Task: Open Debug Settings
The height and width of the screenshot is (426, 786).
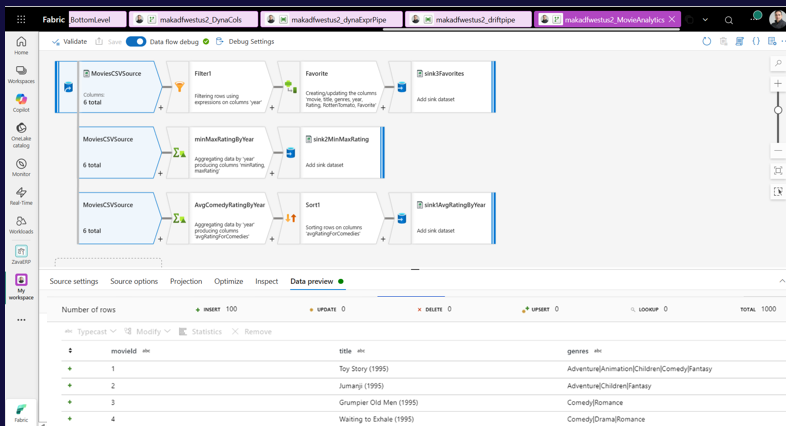Action: [x=245, y=41]
